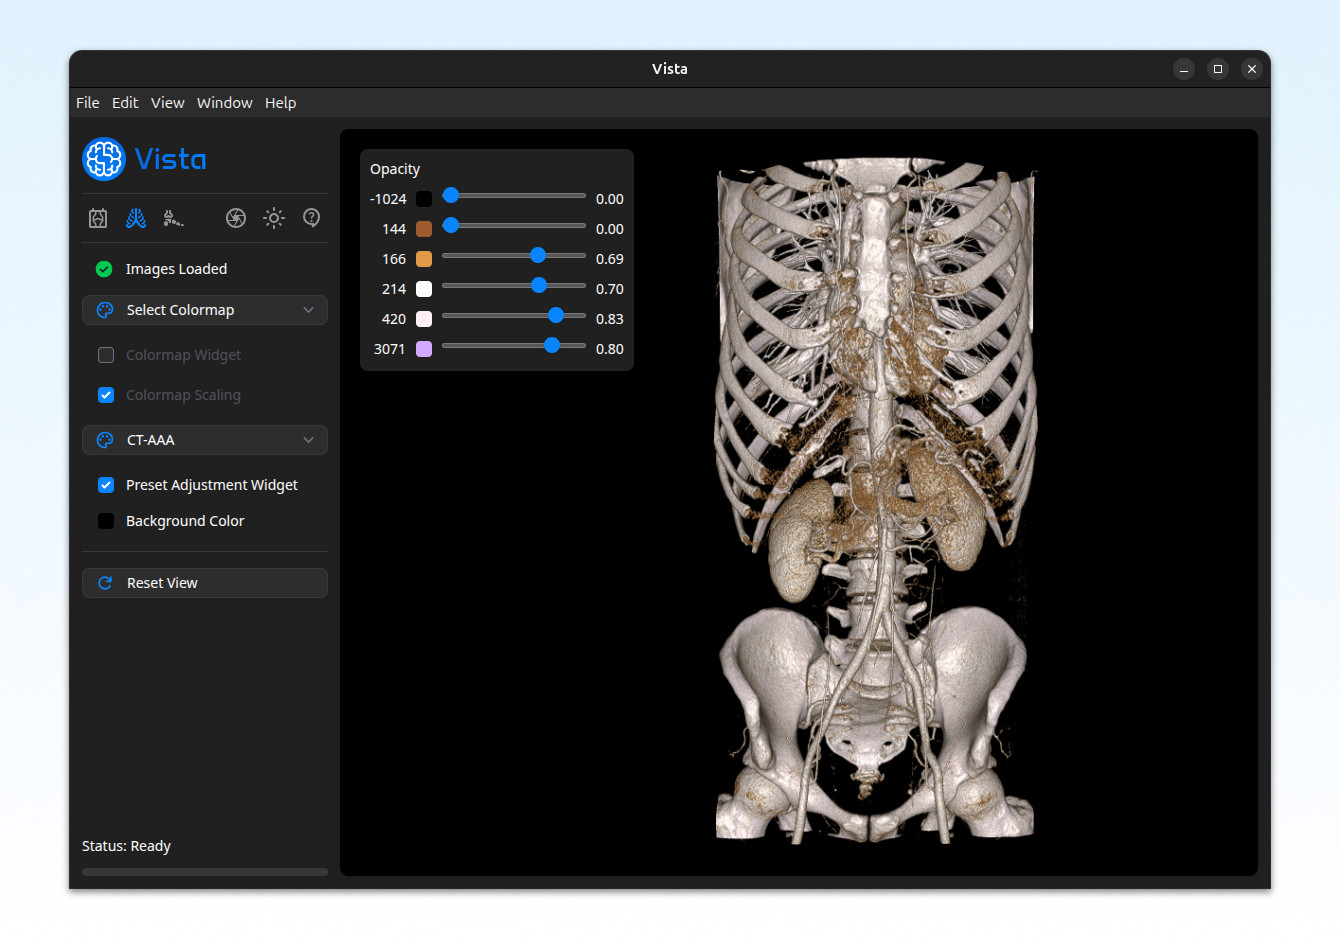Screen dimensions: 1340x945
Task: Disable the Colormap Scaling checkbox
Action: (x=105, y=395)
